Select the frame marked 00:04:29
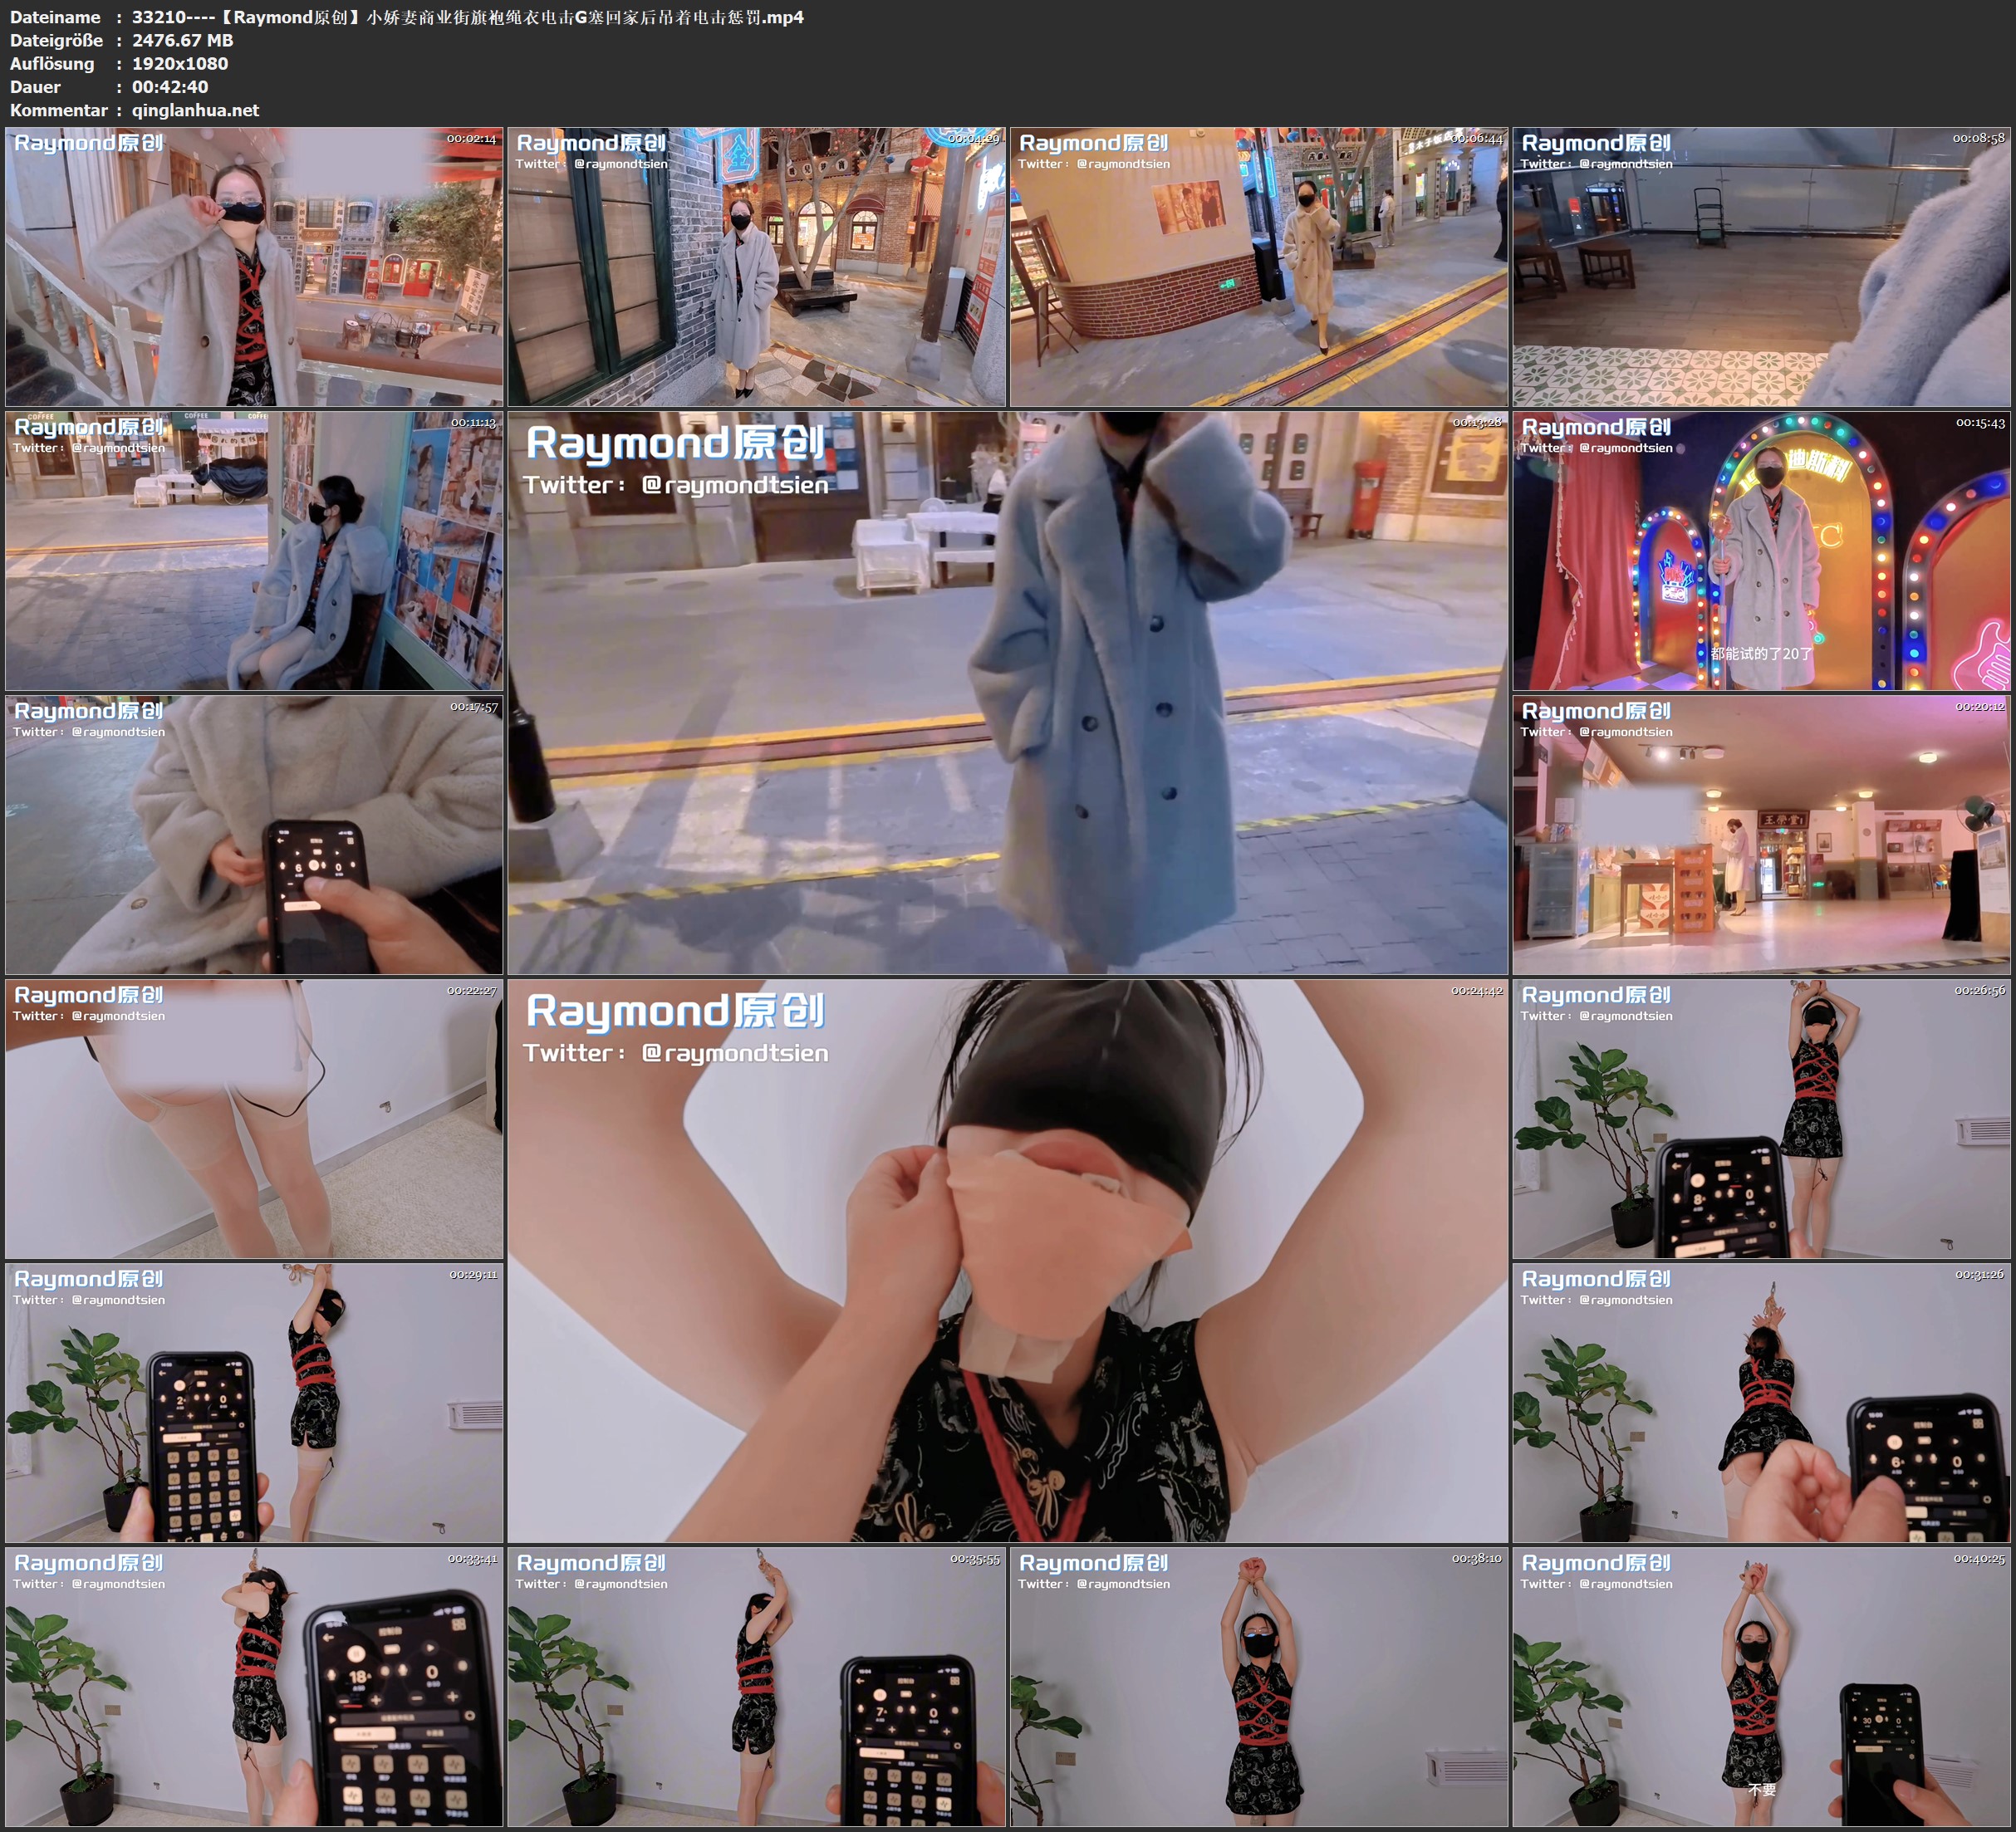The image size is (2016, 1832). (756, 266)
